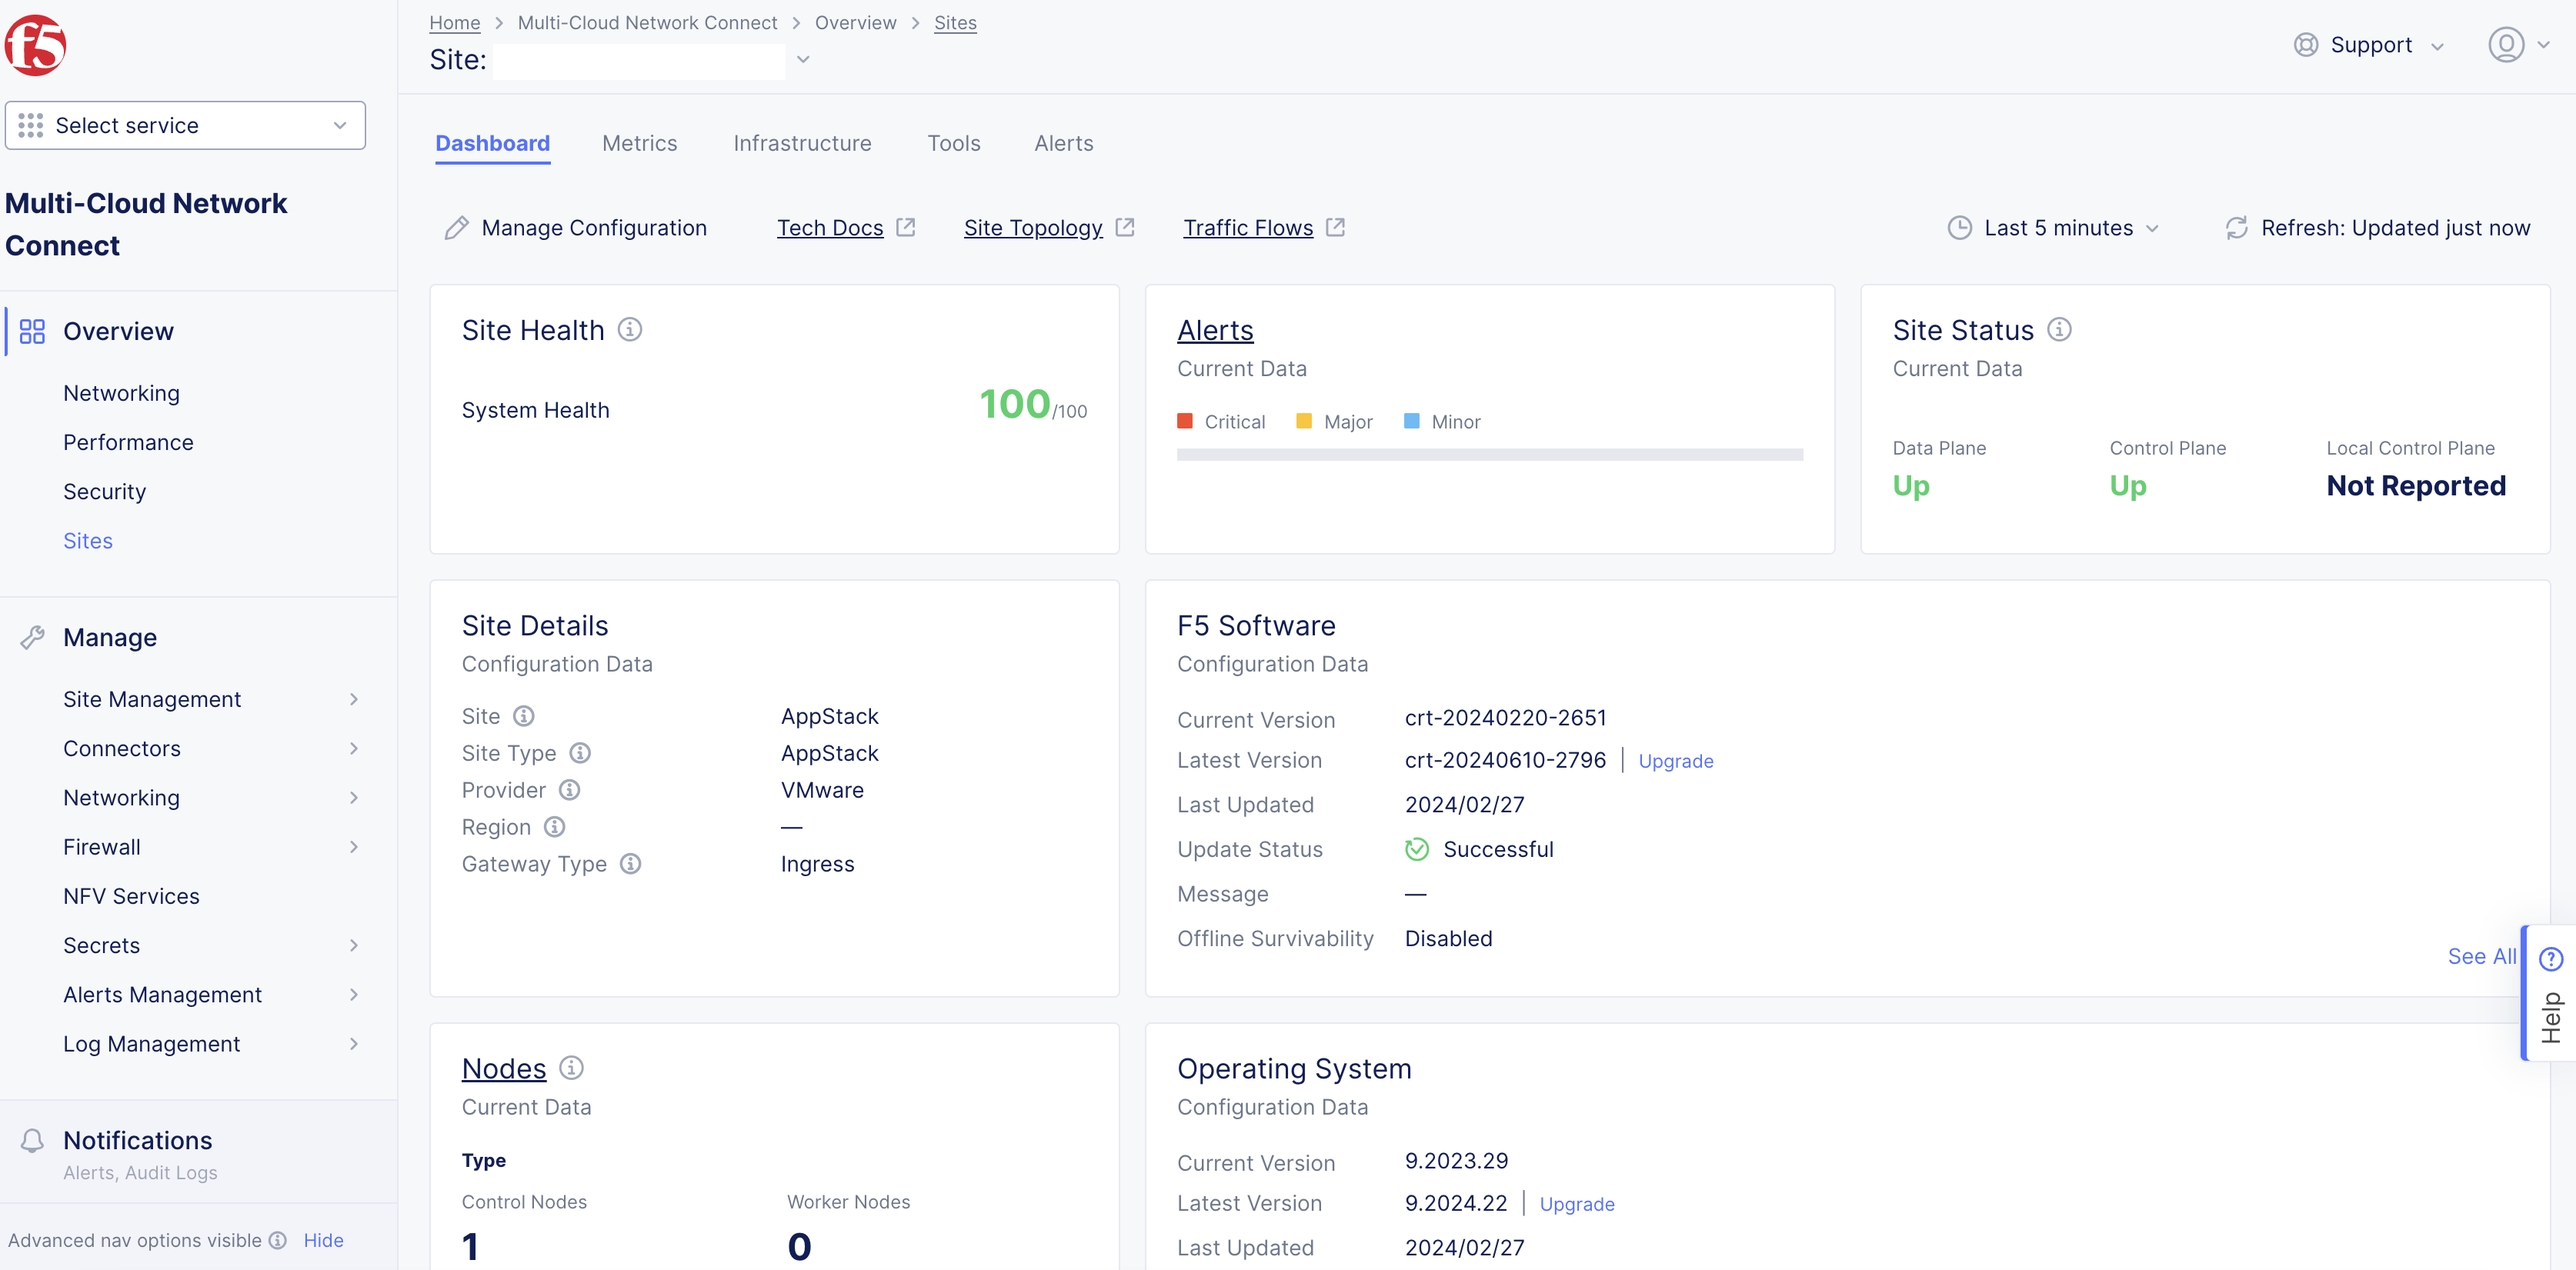Image resolution: width=2576 pixels, height=1270 pixels.
Task: Click external link icon beside Site Topology
Action: coord(1125,227)
